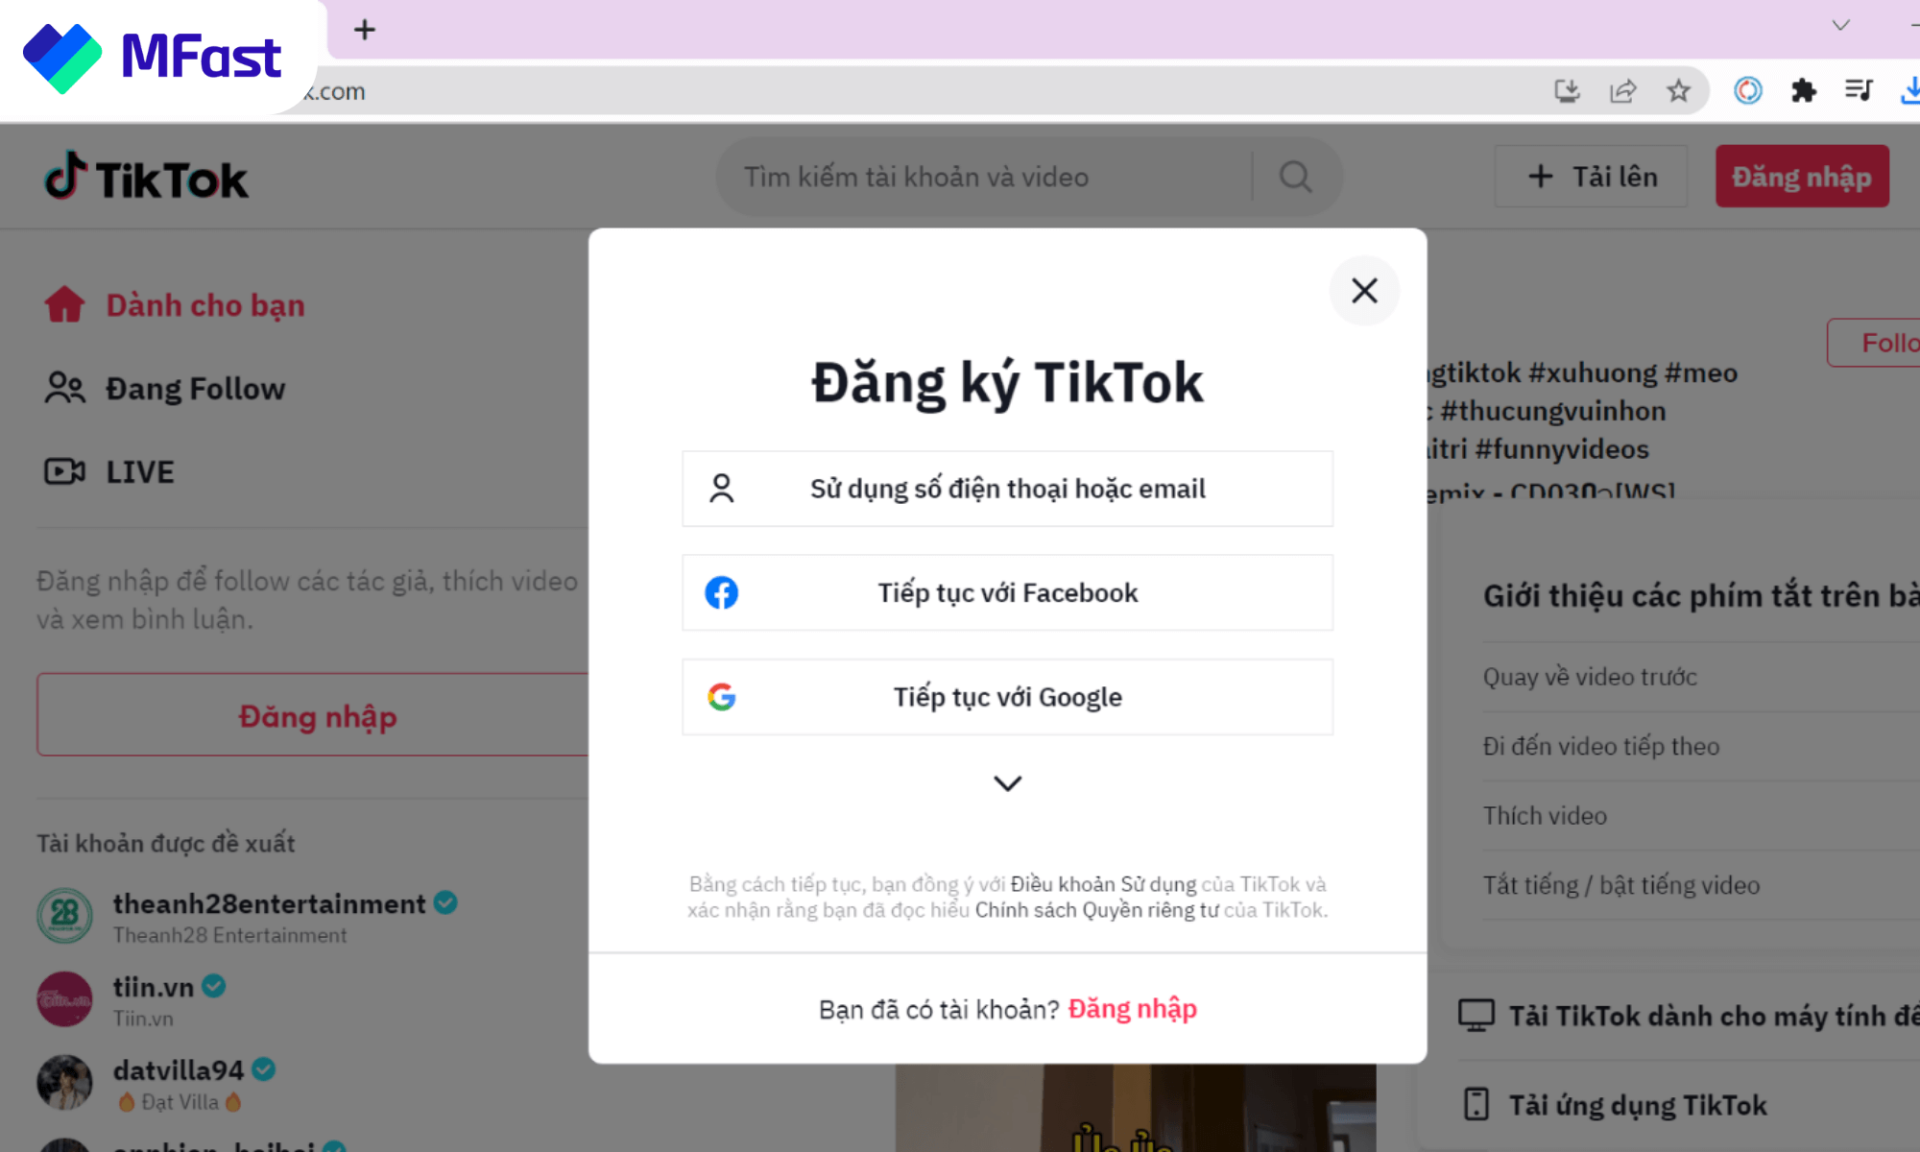
Task: Click Đăng nhập link in dialog footer
Action: tap(1132, 1009)
